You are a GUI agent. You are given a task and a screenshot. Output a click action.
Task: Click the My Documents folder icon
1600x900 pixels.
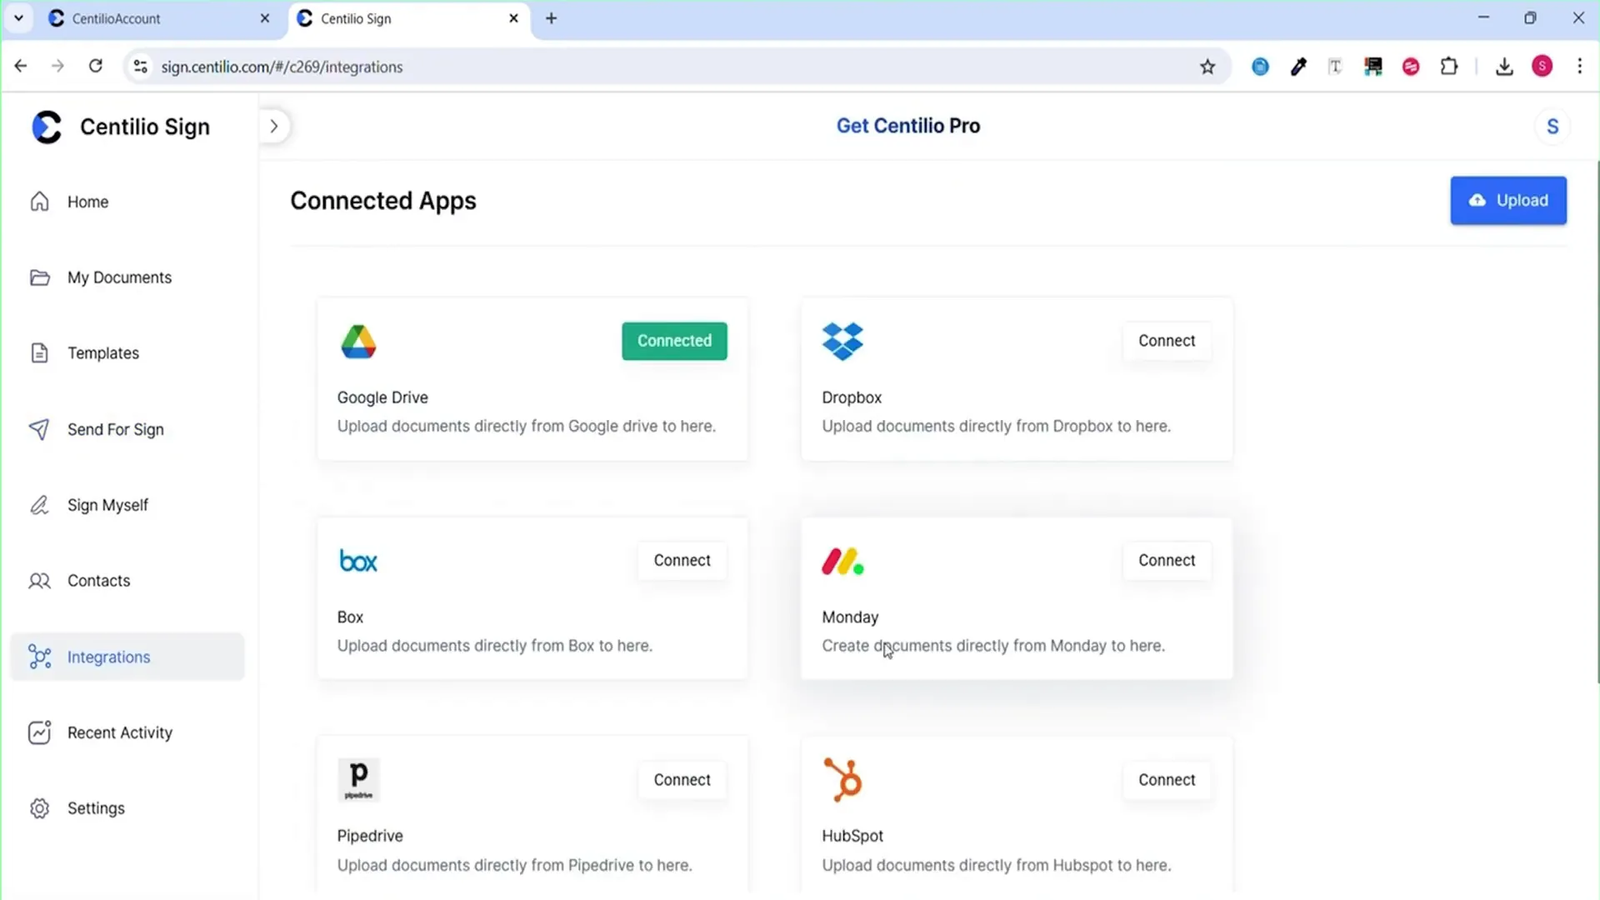point(39,278)
